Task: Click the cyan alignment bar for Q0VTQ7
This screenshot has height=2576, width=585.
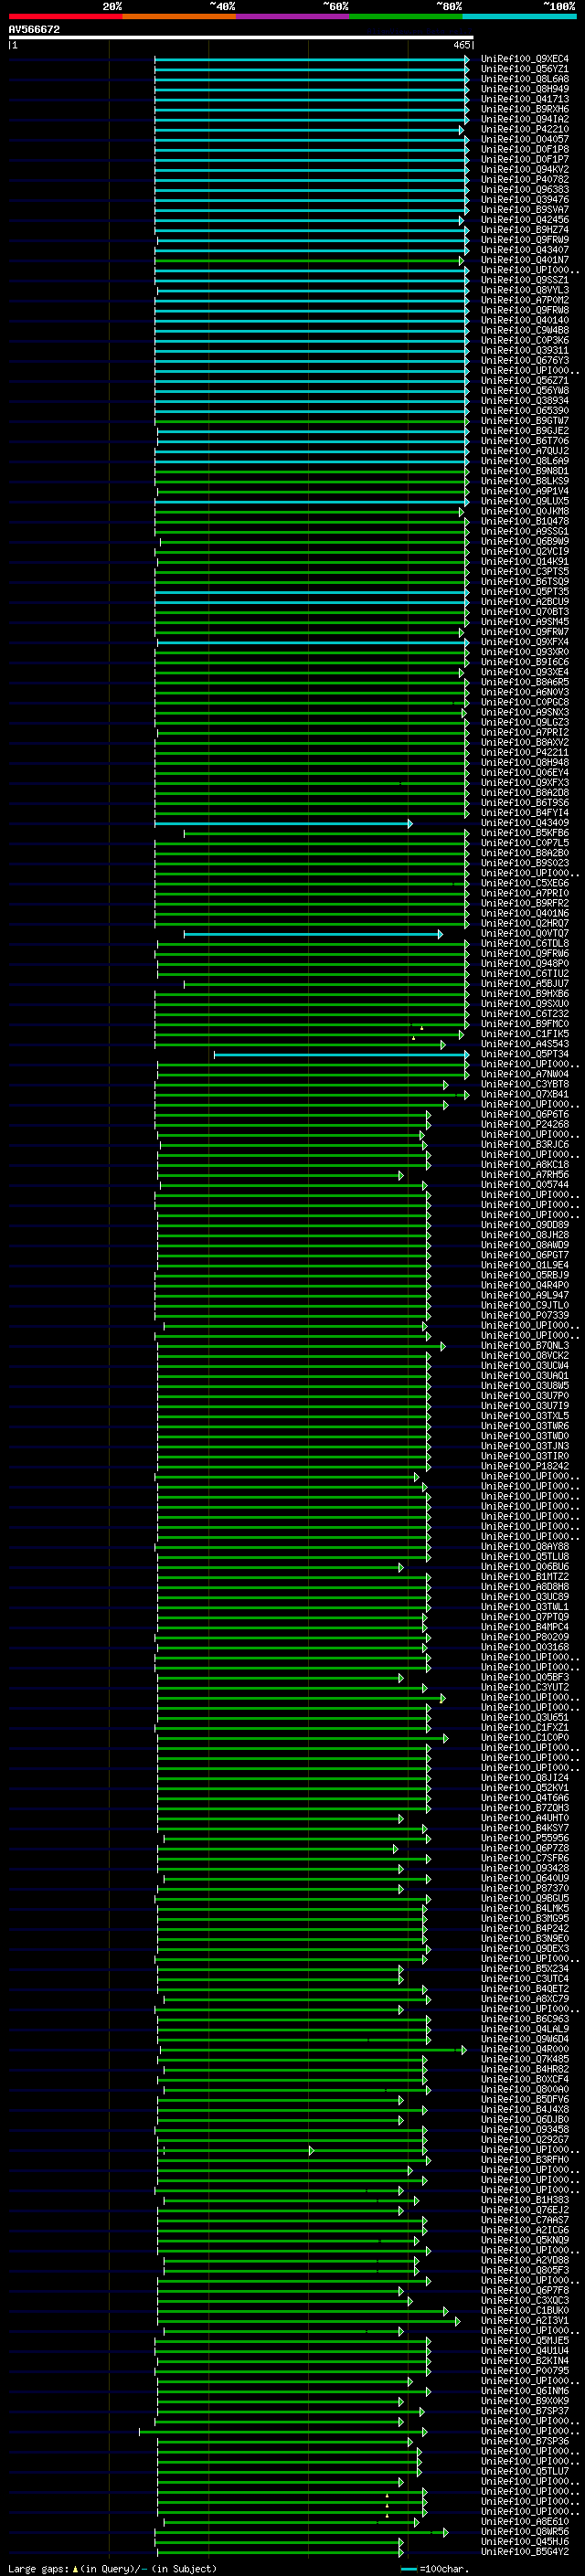Action: pyautogui.click(x=313, y=935)
